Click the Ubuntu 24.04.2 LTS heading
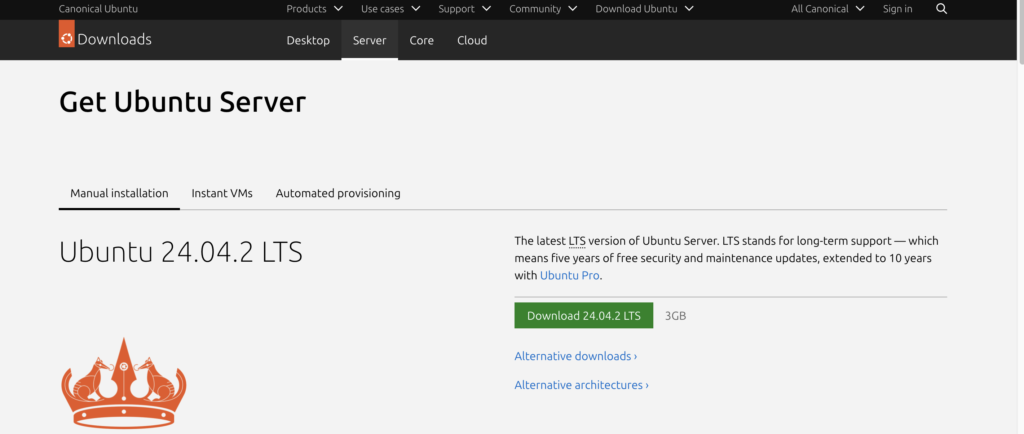Screen dimensions: 1024x434 click(181, 251)
